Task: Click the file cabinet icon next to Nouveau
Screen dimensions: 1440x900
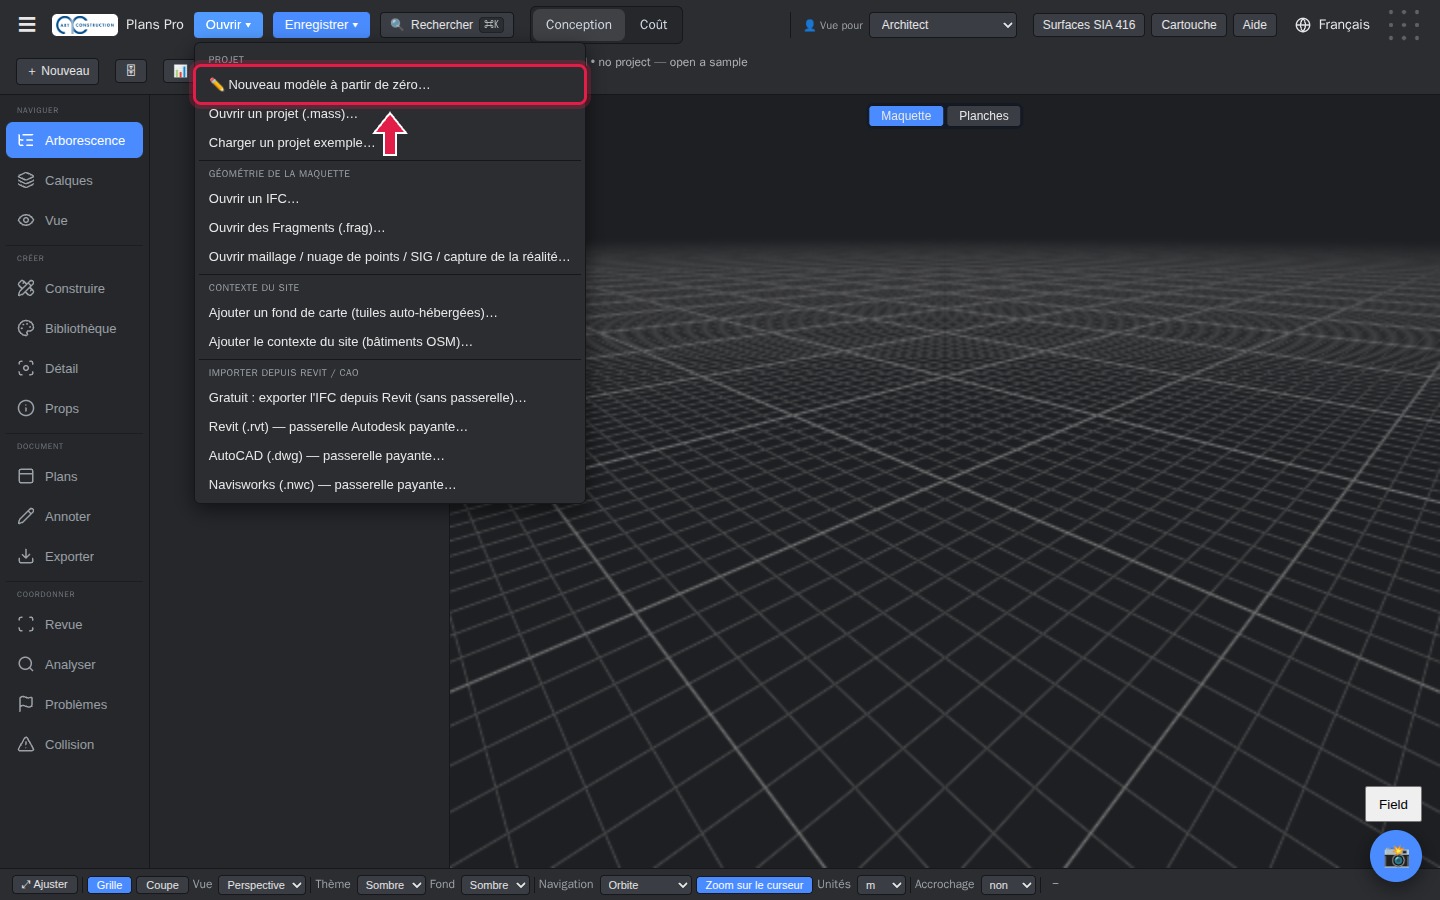Action: pyautogui.click(x=131, y=71)
